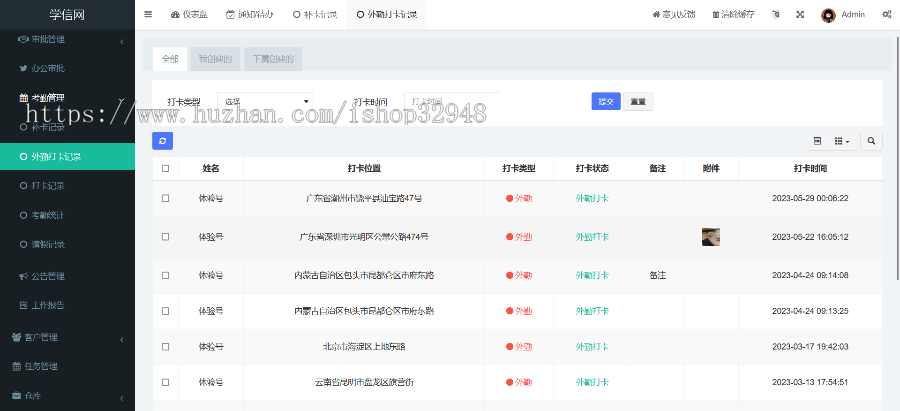Click the circle icon beside 考勤统计

point(24,216)
